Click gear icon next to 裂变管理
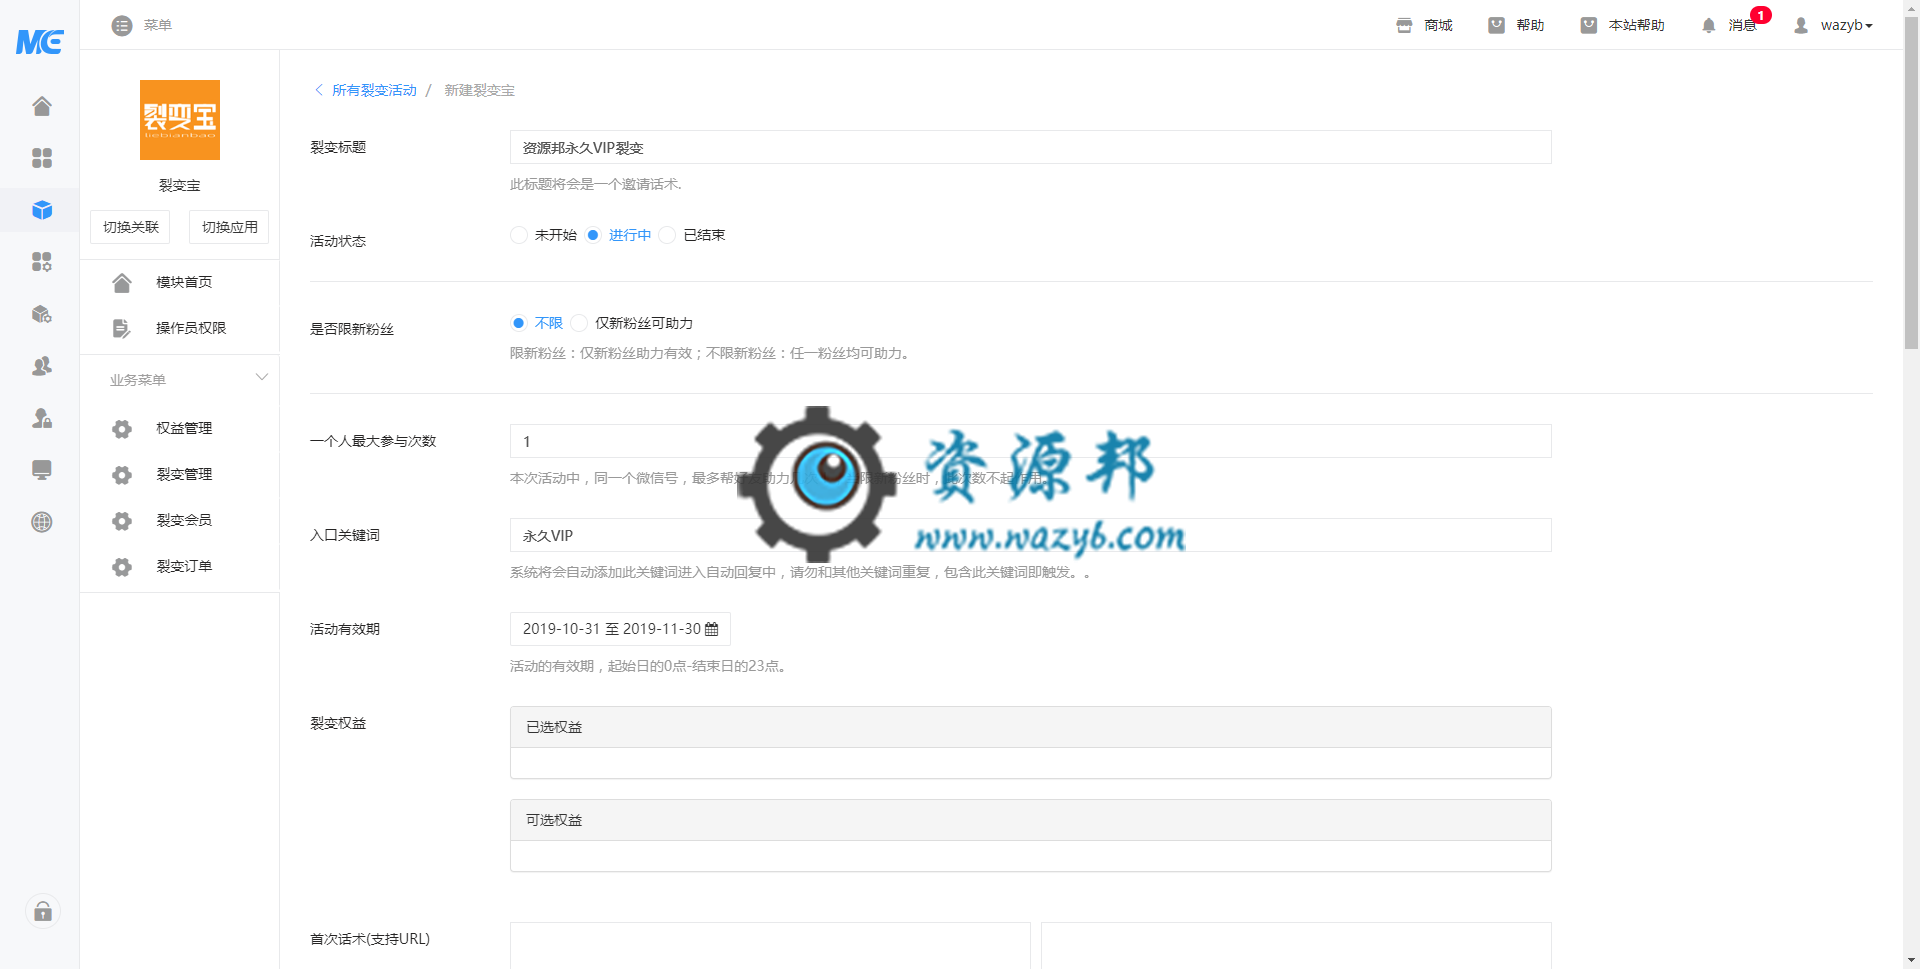 click(x=122, y=474)
